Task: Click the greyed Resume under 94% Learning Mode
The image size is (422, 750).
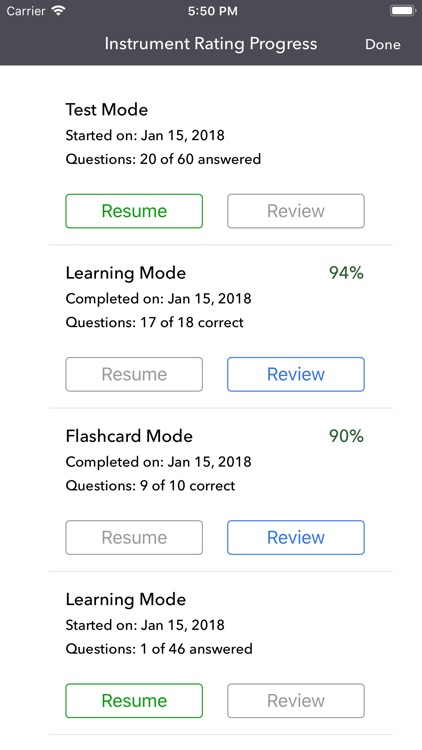Action: point(134,374)
